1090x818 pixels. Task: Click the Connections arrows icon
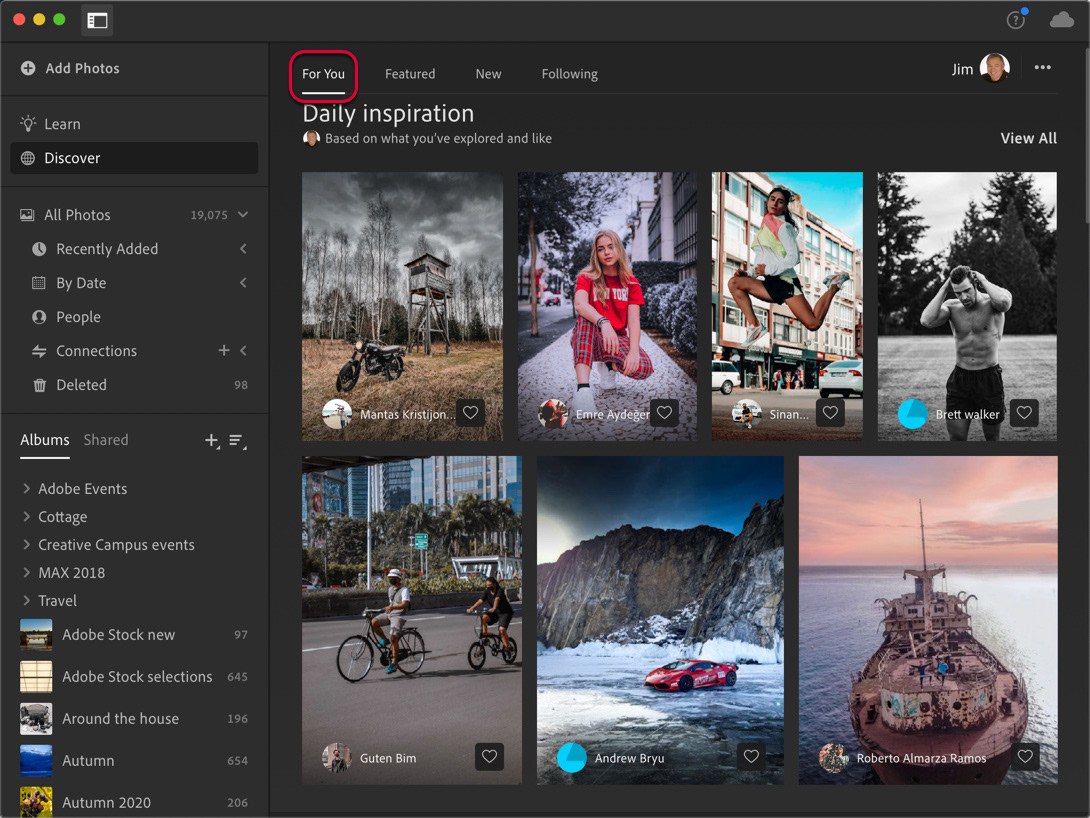pos(39,351)
